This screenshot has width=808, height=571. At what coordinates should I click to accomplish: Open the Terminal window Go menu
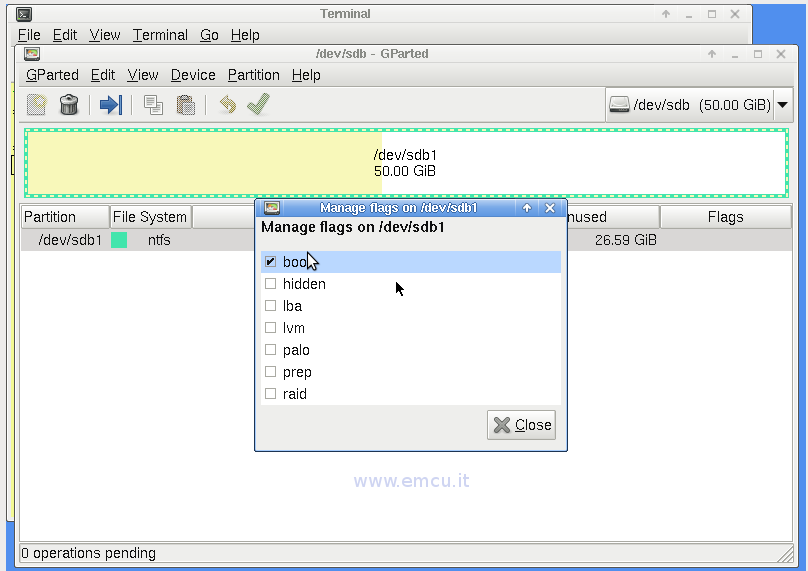click(x=209, y=35)
